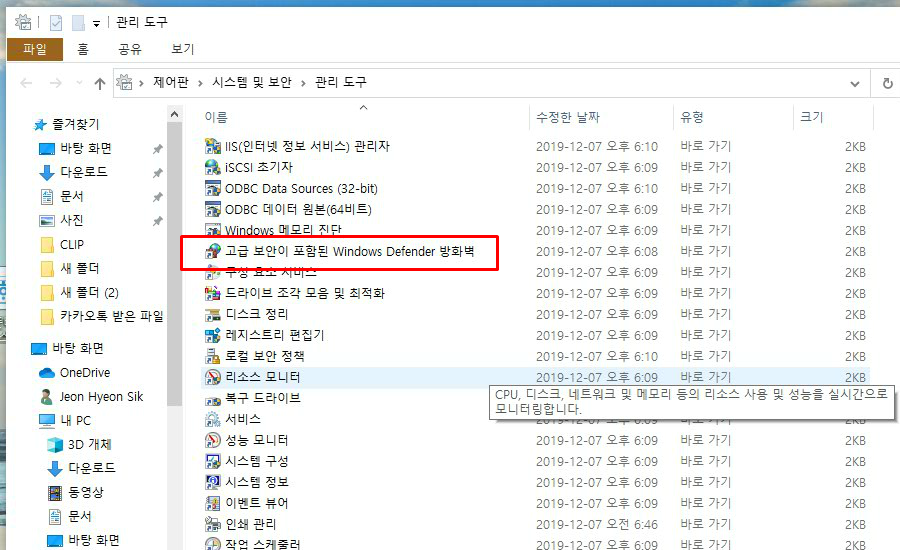Click the 디스크 정리 icon
This screenshot has width=900, height=550.
pos(213,315)
